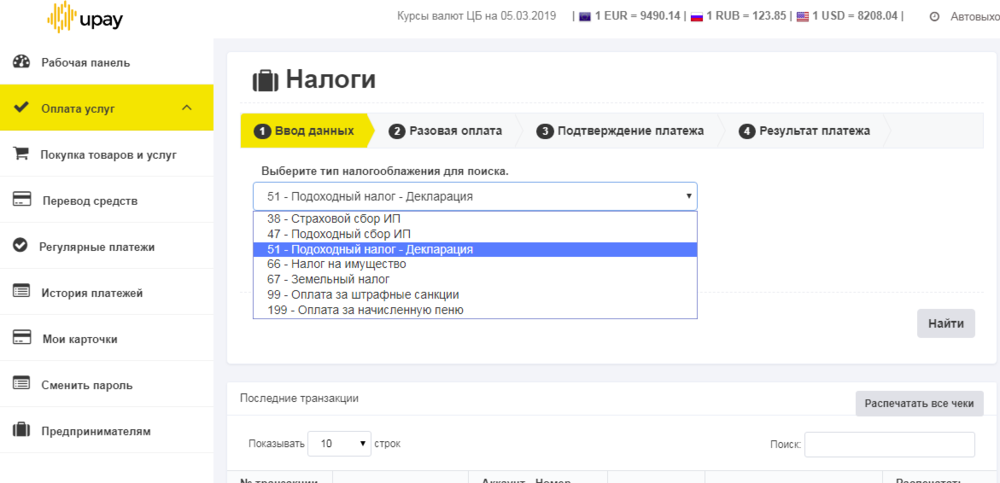Click the upay logo icon
The height and width of the screenshot is (483, 1000).
coord(65,16)
